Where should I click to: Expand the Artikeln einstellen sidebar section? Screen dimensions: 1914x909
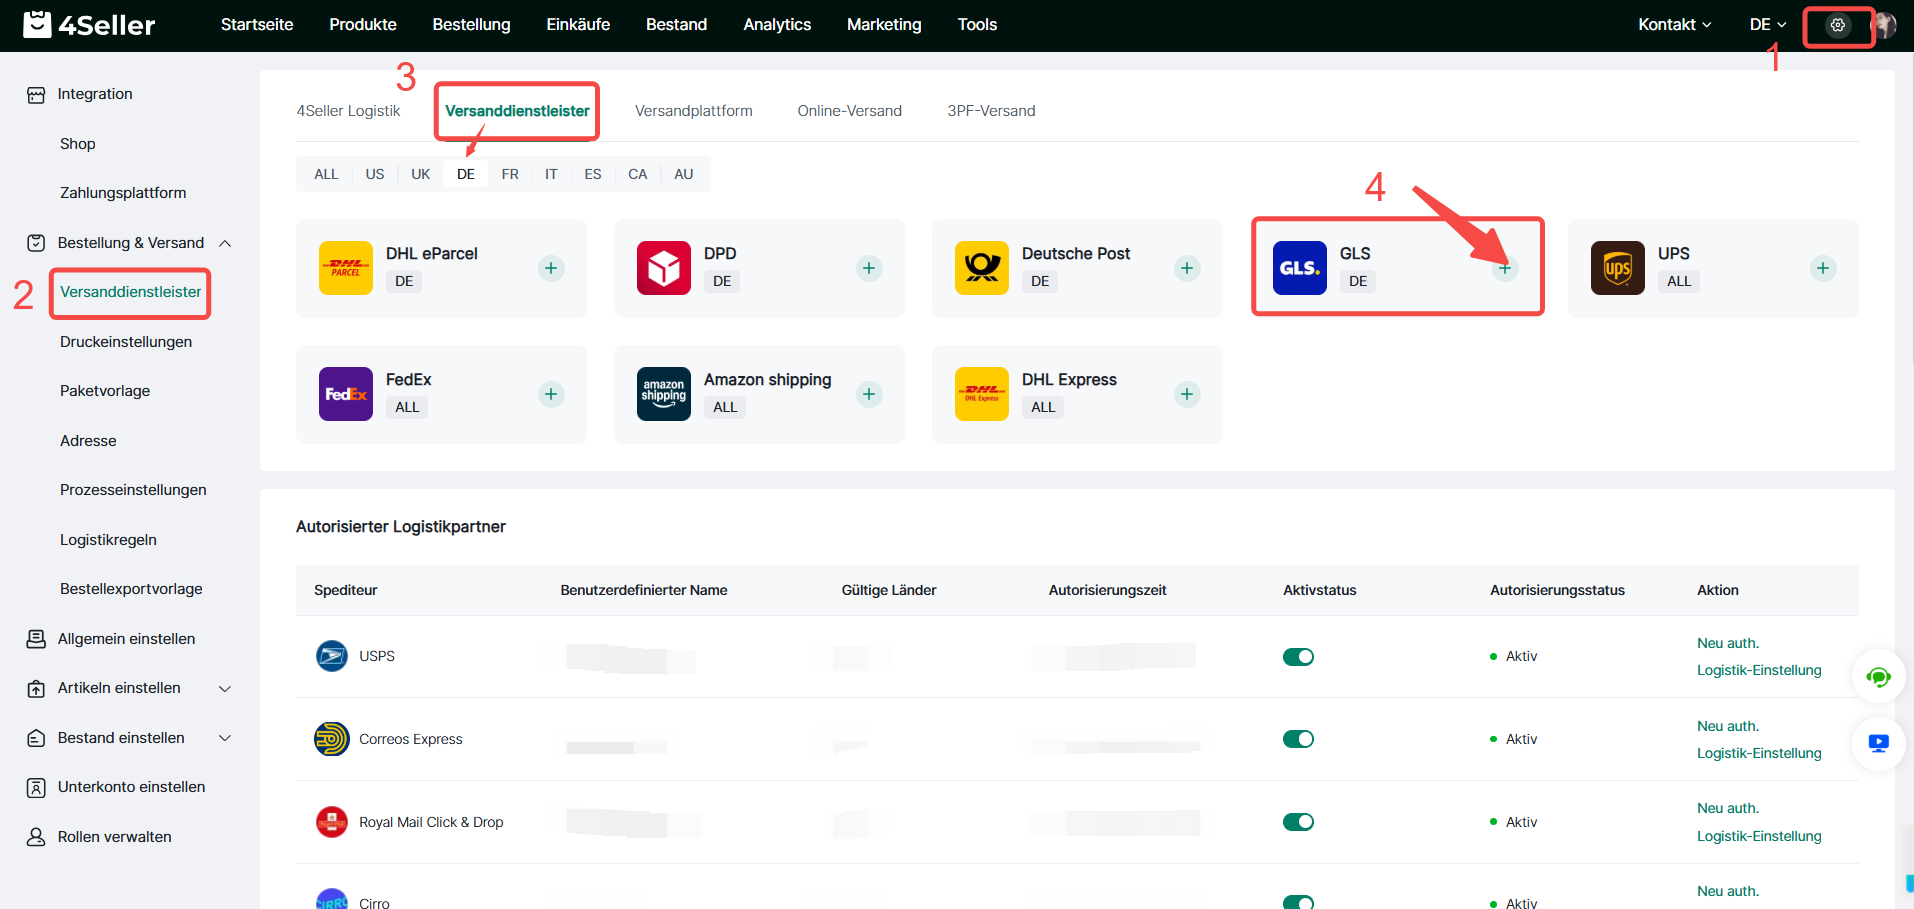click(x=225, y=688)
